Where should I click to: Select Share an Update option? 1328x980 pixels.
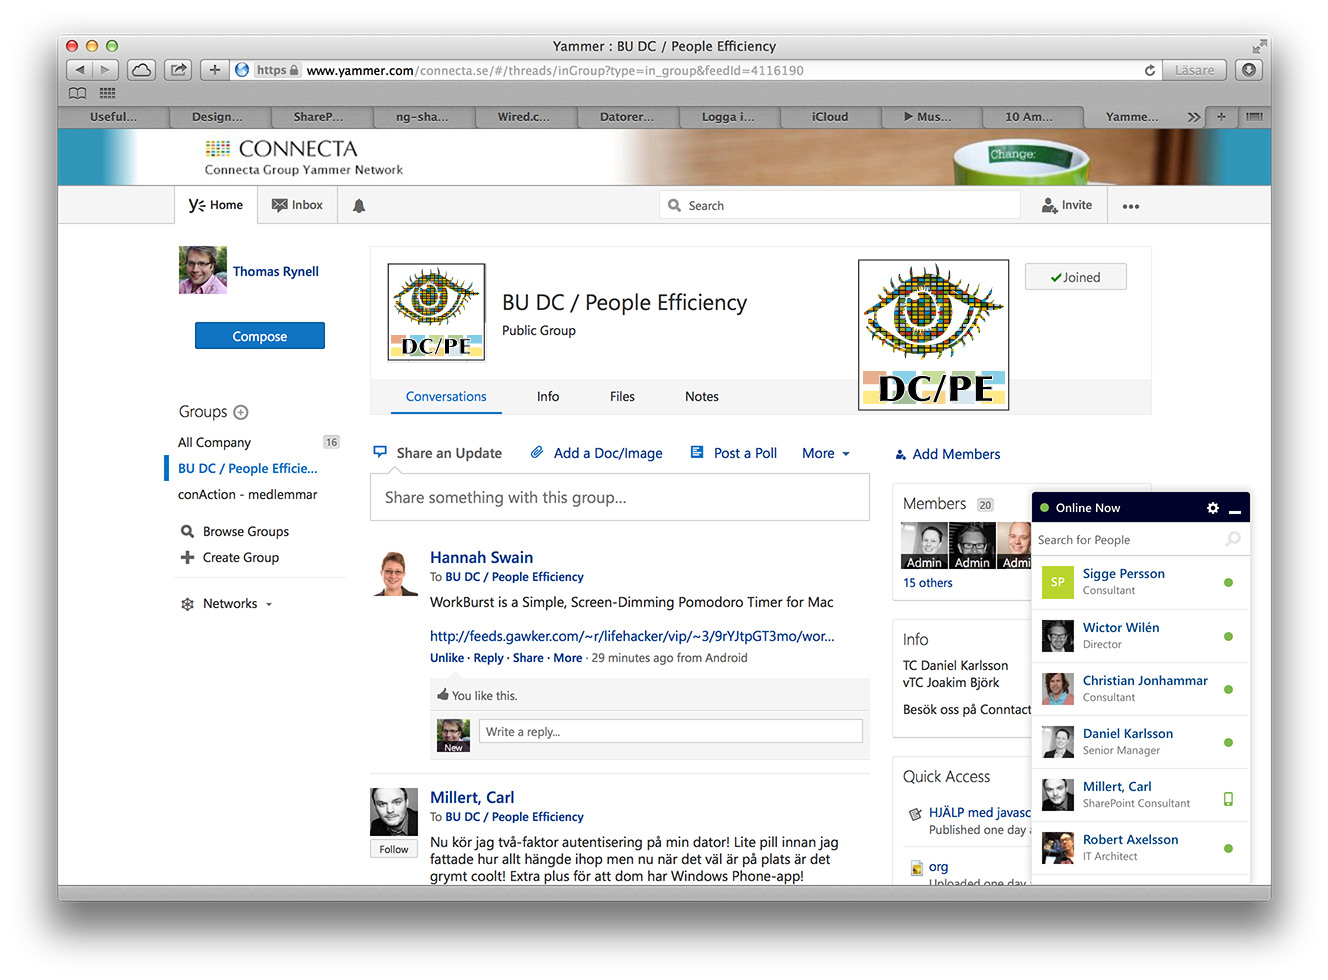437,453
